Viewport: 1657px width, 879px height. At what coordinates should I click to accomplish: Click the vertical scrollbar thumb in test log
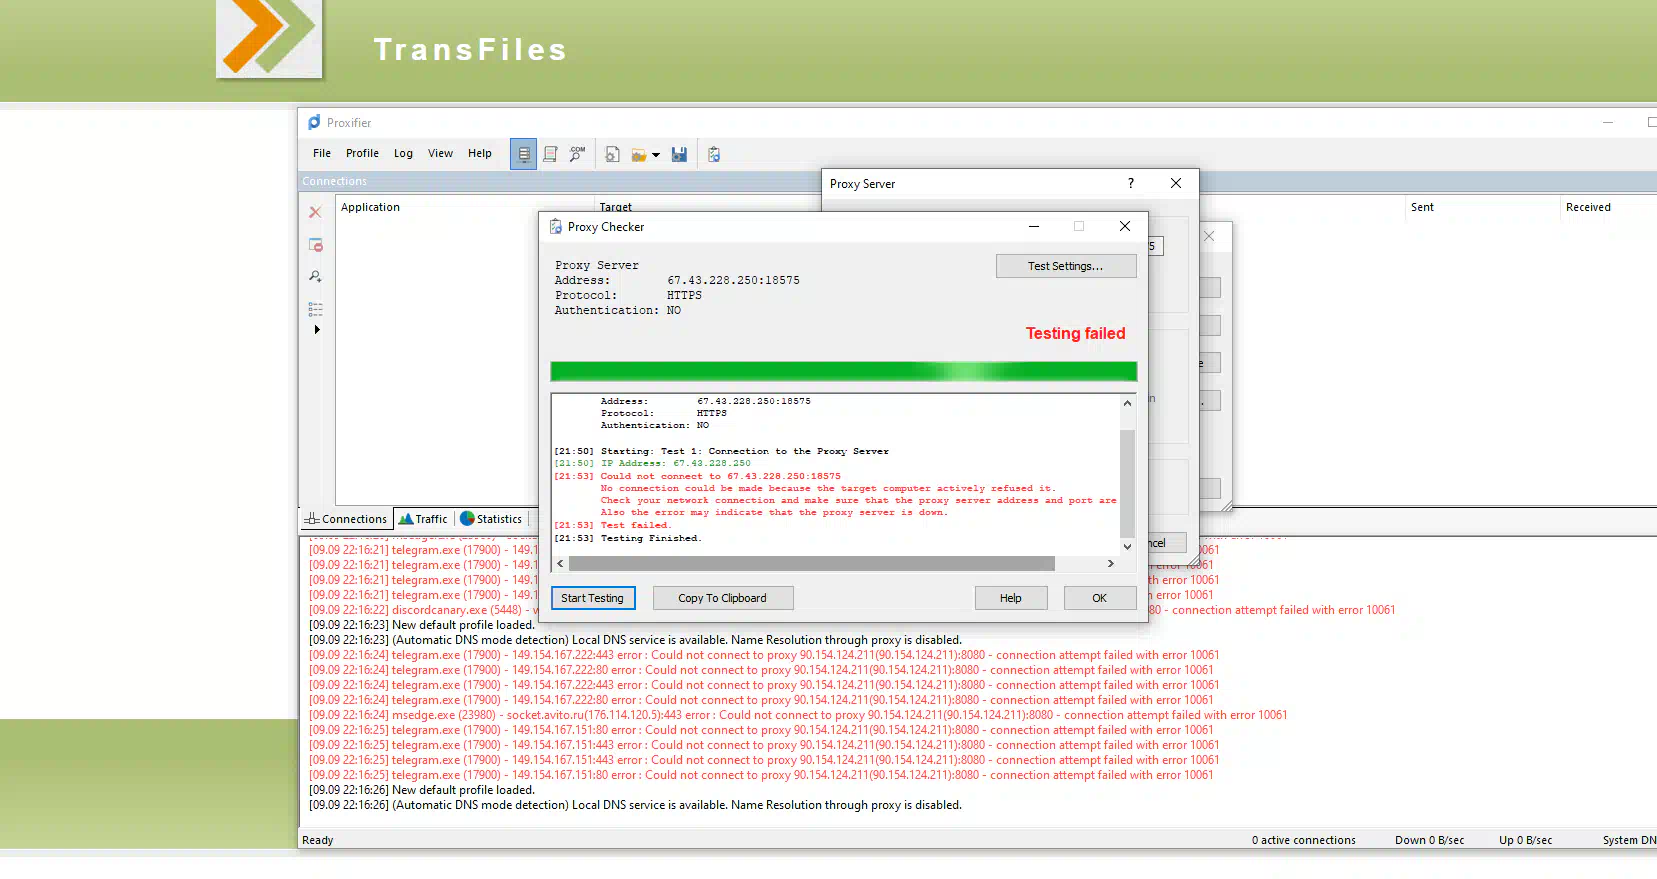coord(1127,484)
